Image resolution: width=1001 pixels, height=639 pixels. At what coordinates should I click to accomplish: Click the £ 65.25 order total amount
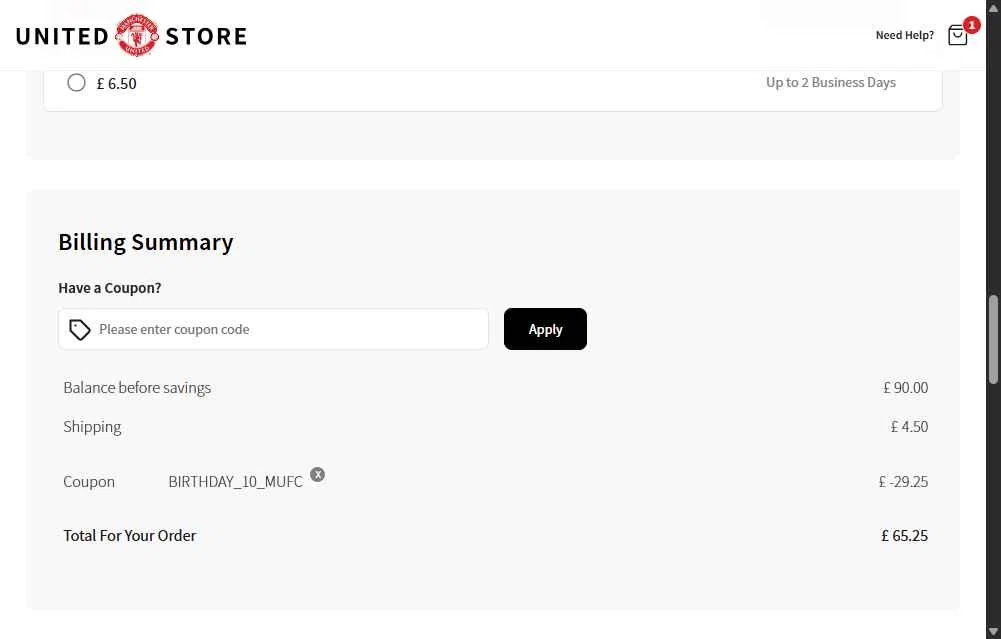(x=904, y=536)
